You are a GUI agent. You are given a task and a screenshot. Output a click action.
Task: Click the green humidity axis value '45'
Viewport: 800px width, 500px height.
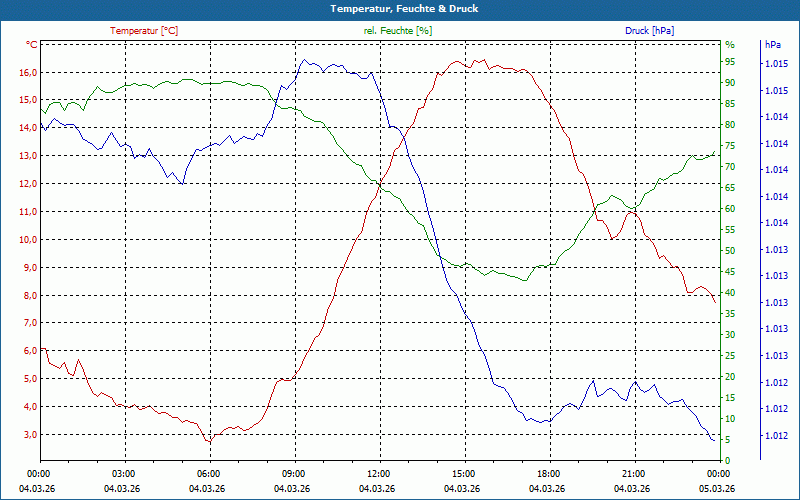click(730, 272)
